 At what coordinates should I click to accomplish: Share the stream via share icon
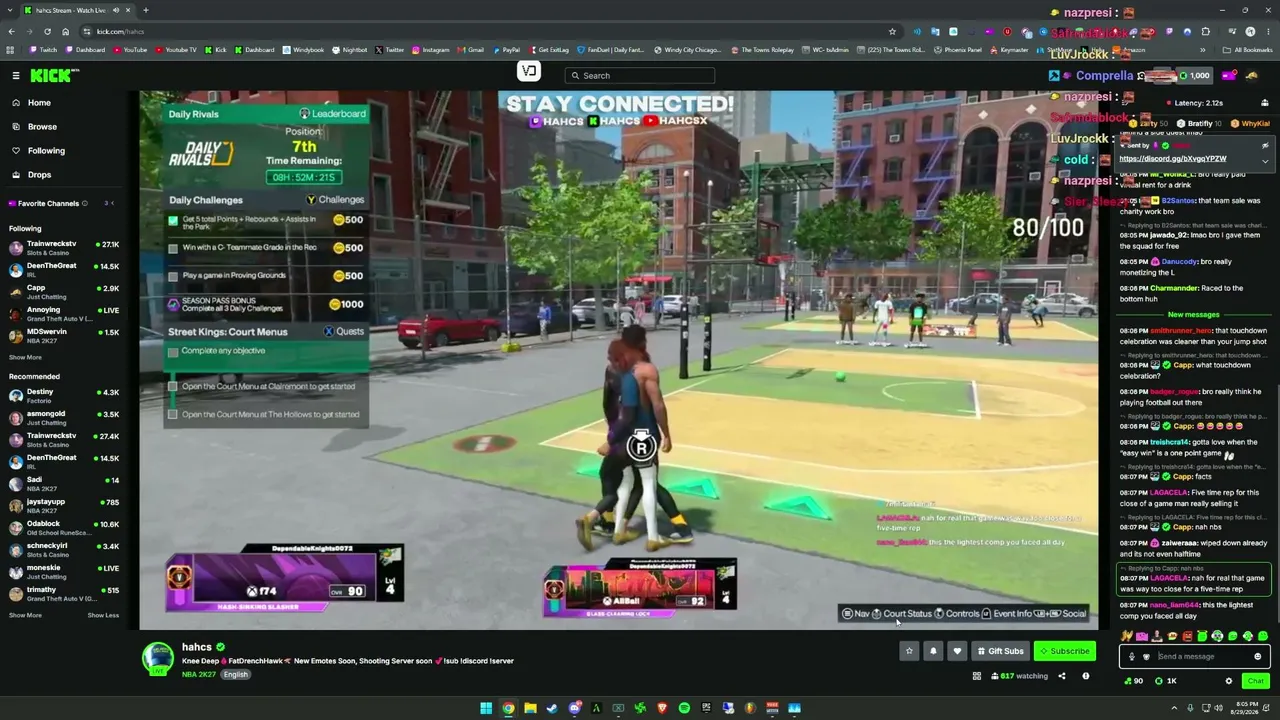pyautogui.click(x=1062, y=676)
